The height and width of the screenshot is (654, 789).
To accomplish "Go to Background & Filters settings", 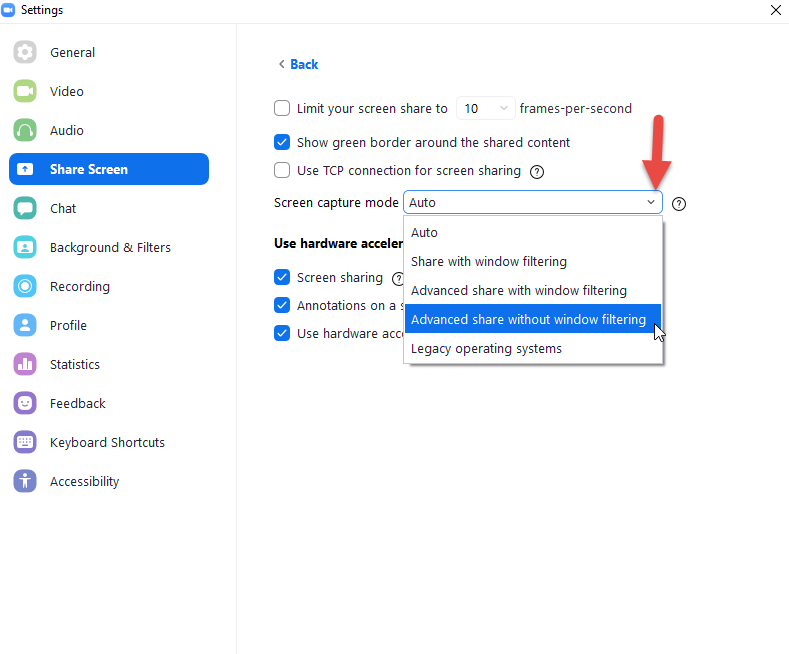I will [109, 247].
